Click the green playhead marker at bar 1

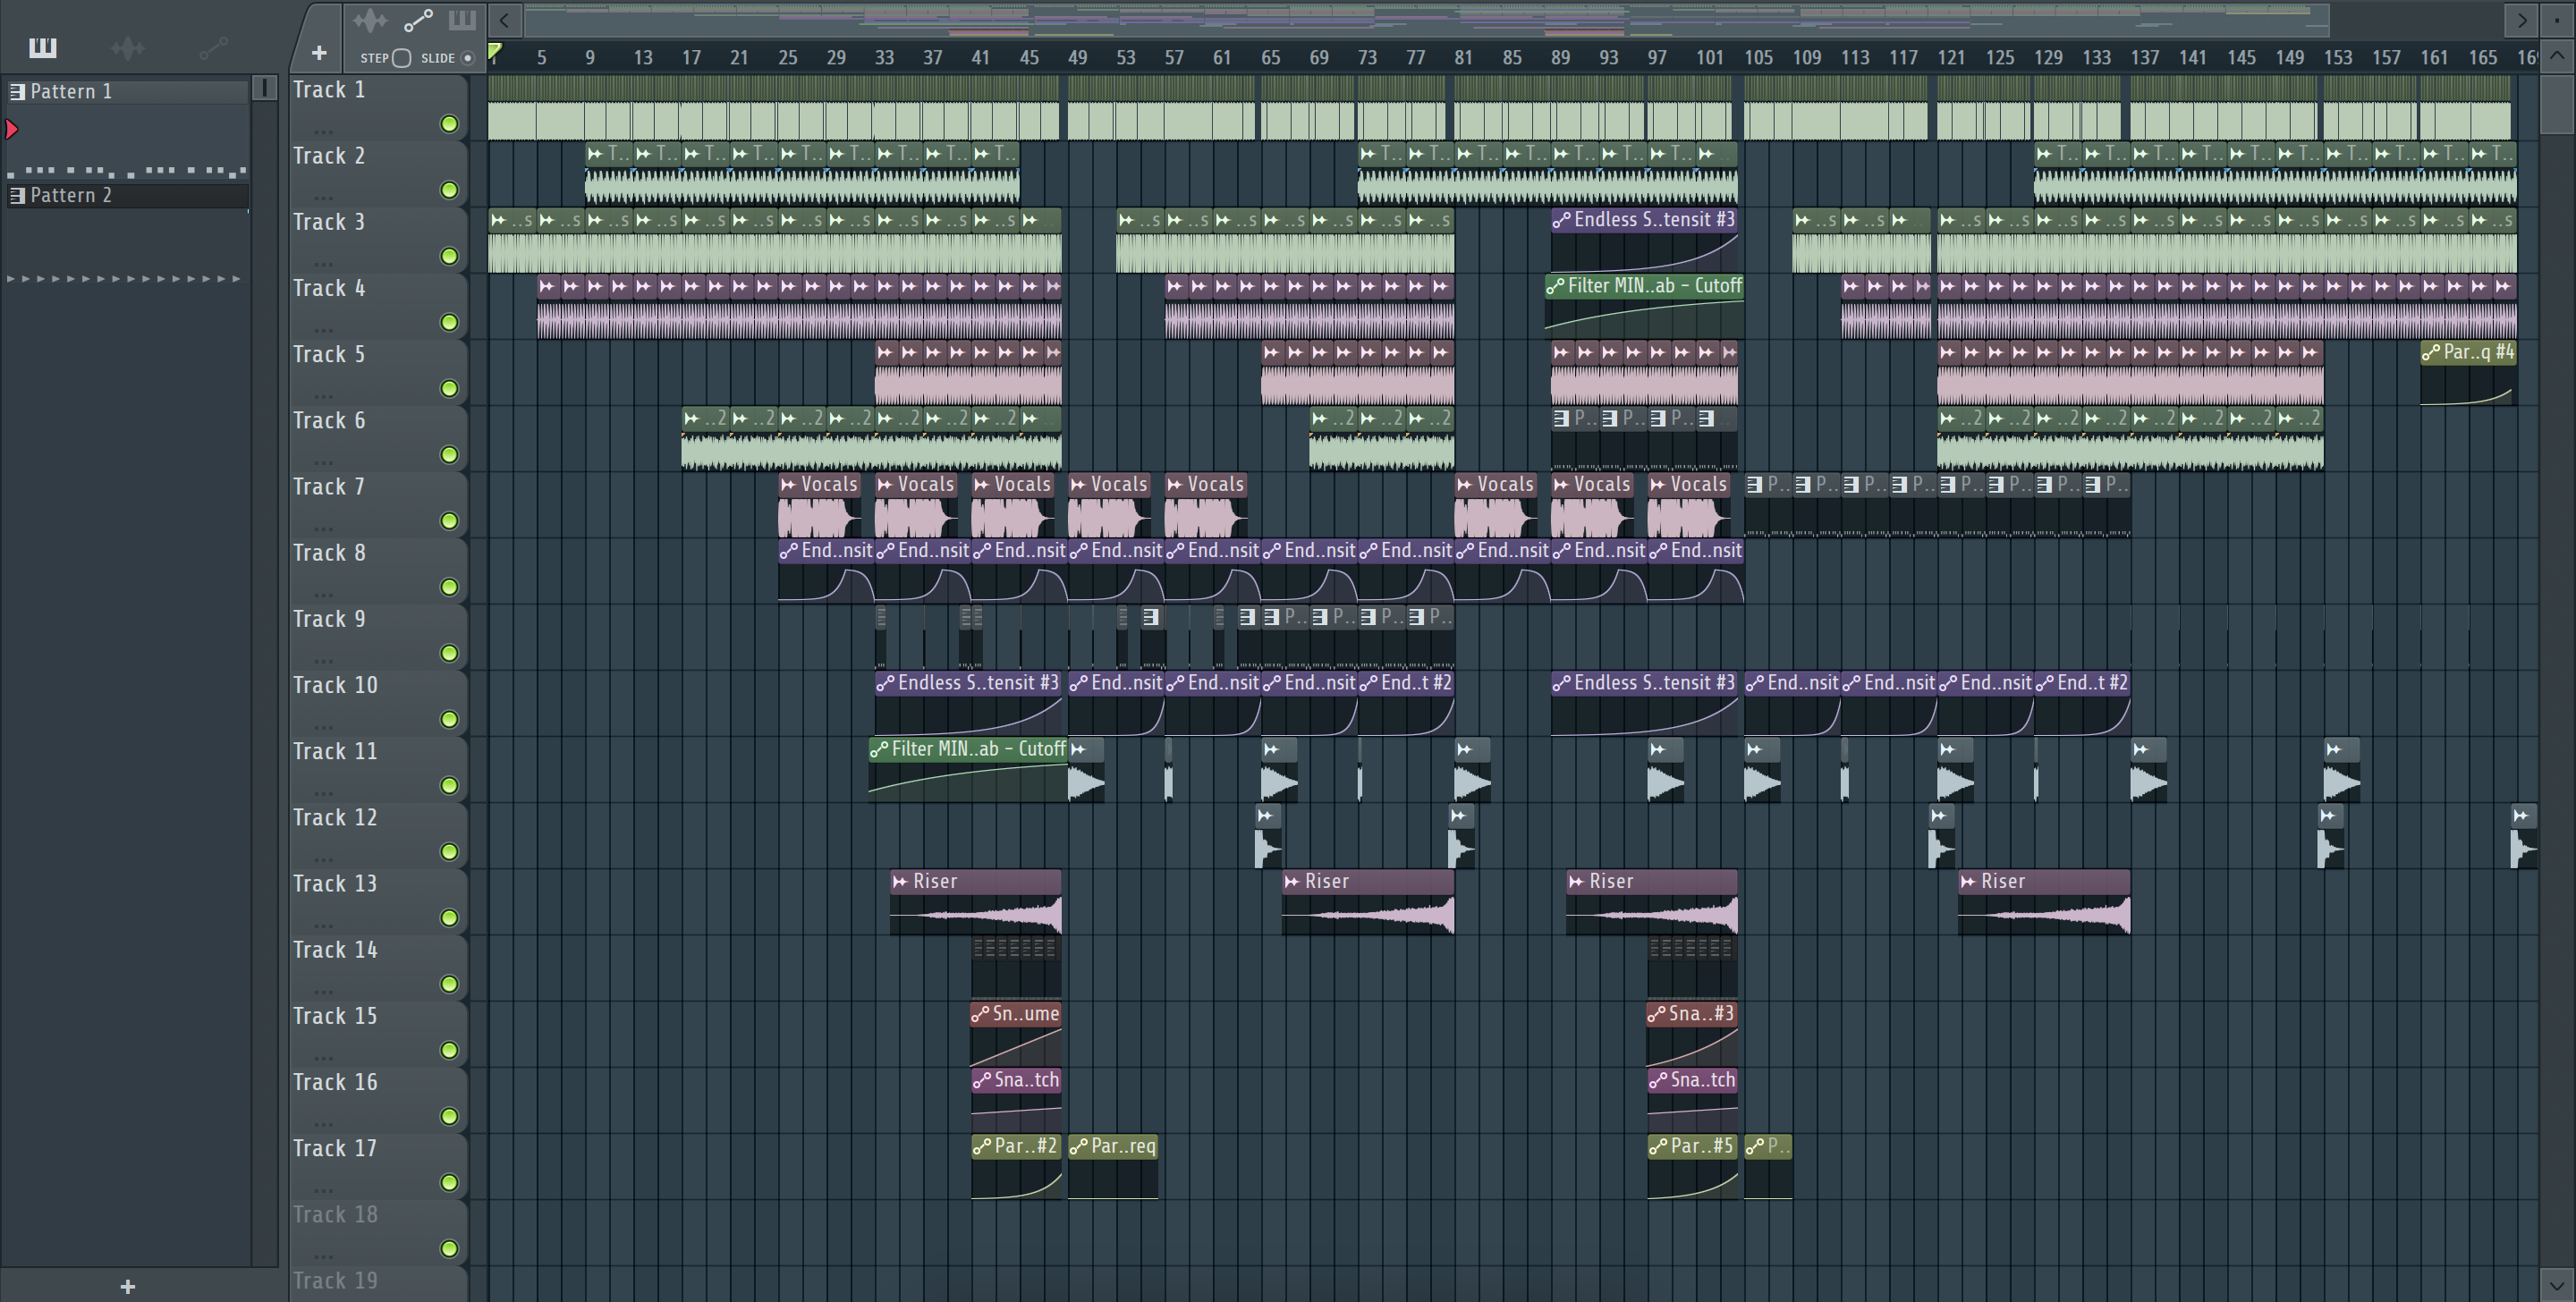tap(494, 52)
